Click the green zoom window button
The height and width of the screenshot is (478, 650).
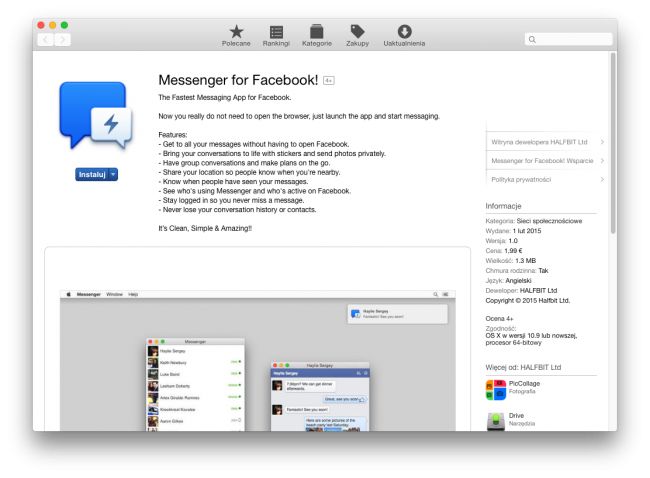pyautogui.click(x=64, y=25)
